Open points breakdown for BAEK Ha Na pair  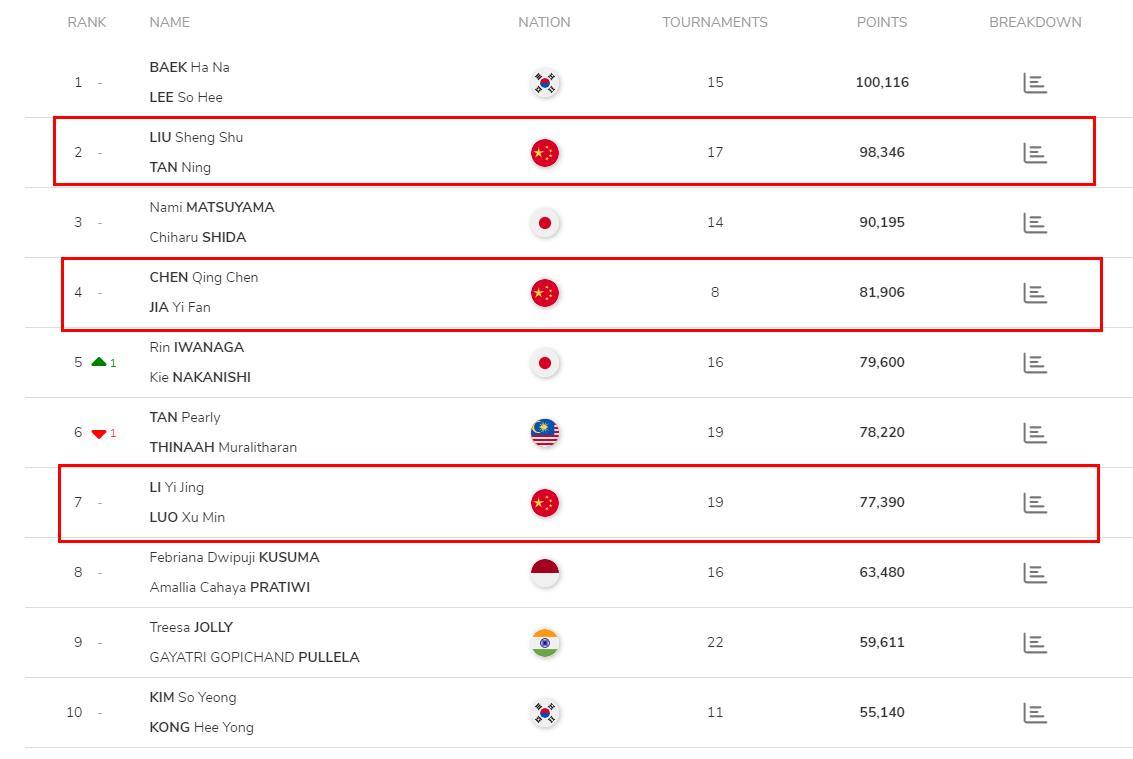[x=1035, y=83]
